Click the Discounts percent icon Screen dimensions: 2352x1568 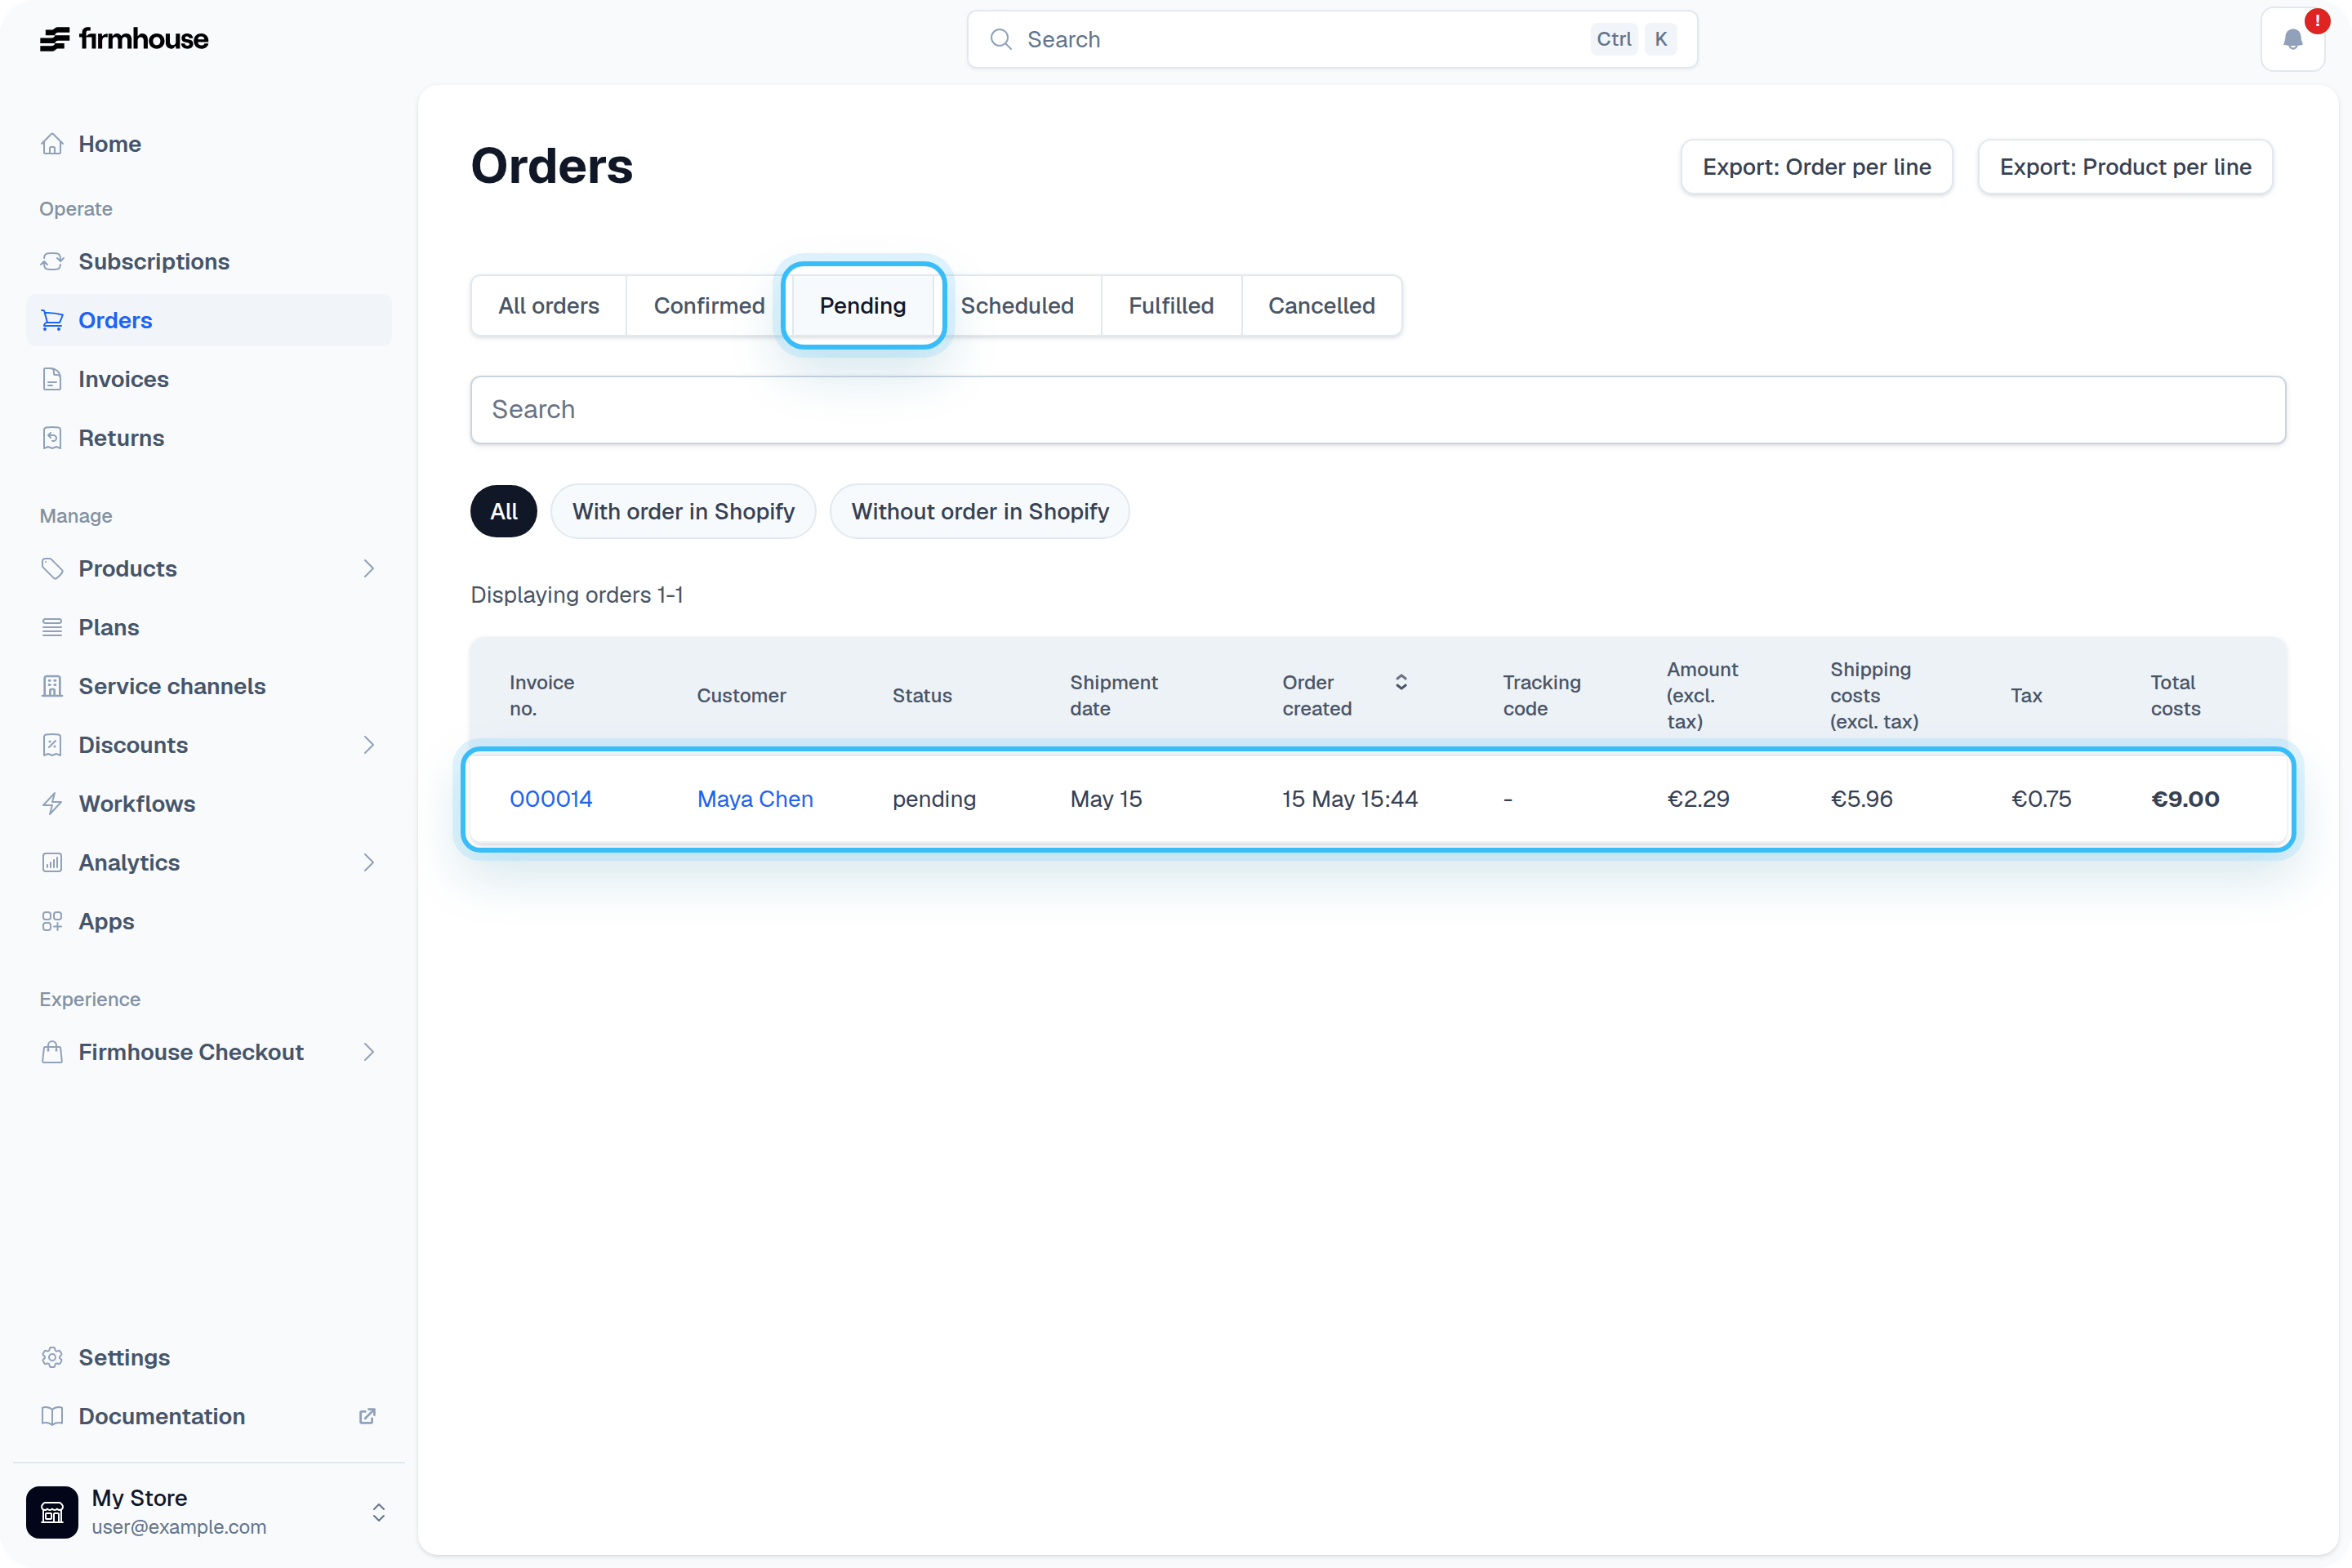click(52, 745)
